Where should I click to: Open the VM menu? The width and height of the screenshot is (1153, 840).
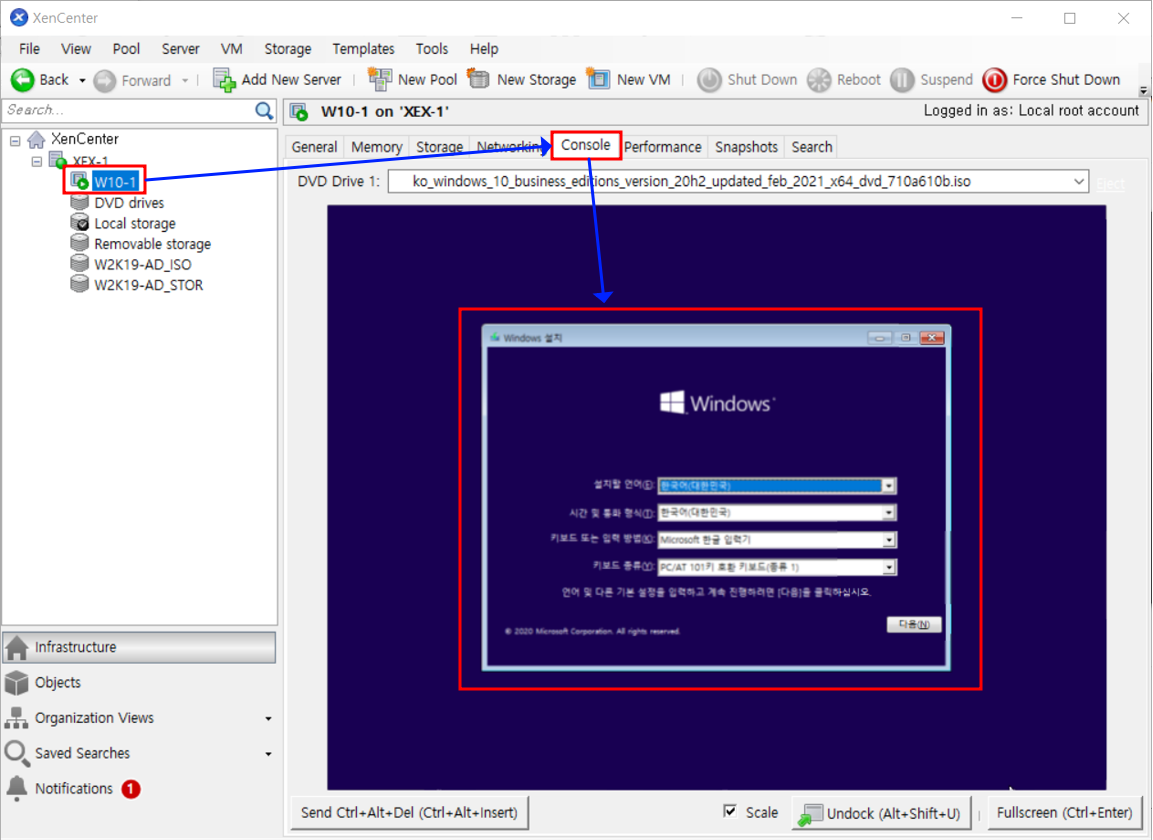tap(232, 49)
